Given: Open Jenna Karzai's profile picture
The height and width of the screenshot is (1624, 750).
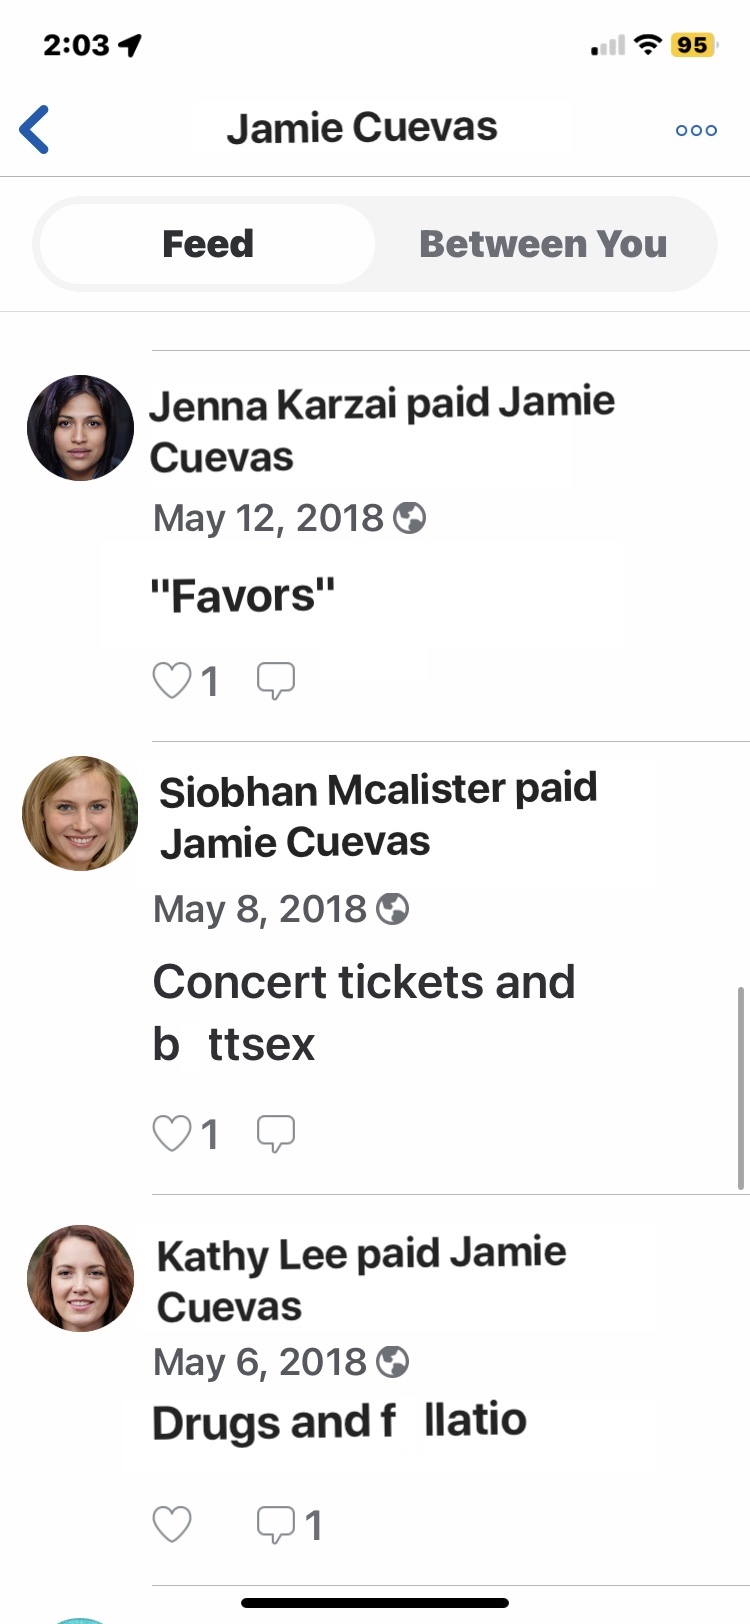Looking at the screenshot, I should pos(80,428).
